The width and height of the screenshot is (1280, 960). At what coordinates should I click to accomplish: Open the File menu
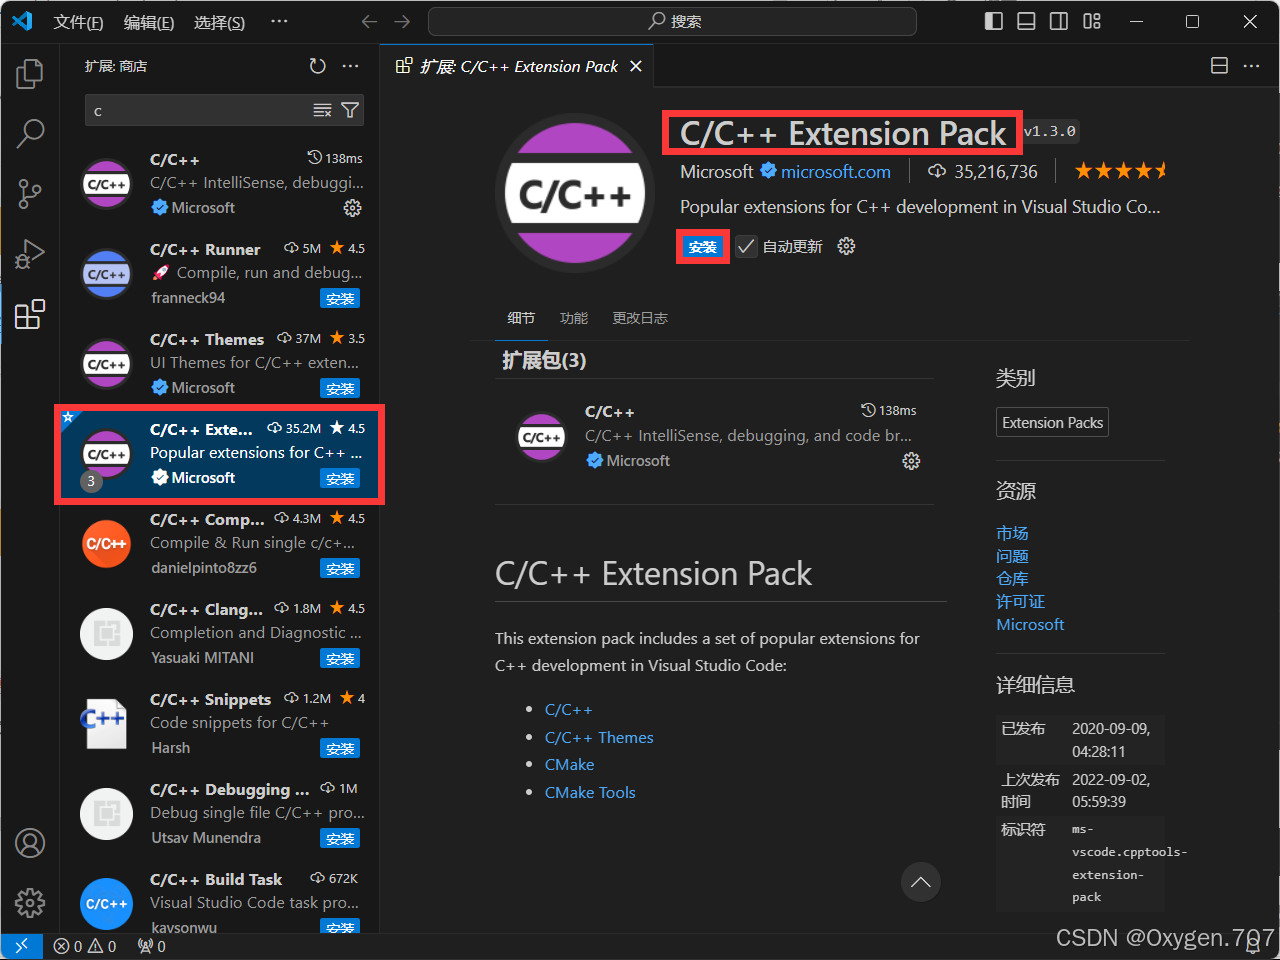tap(78, 22)
